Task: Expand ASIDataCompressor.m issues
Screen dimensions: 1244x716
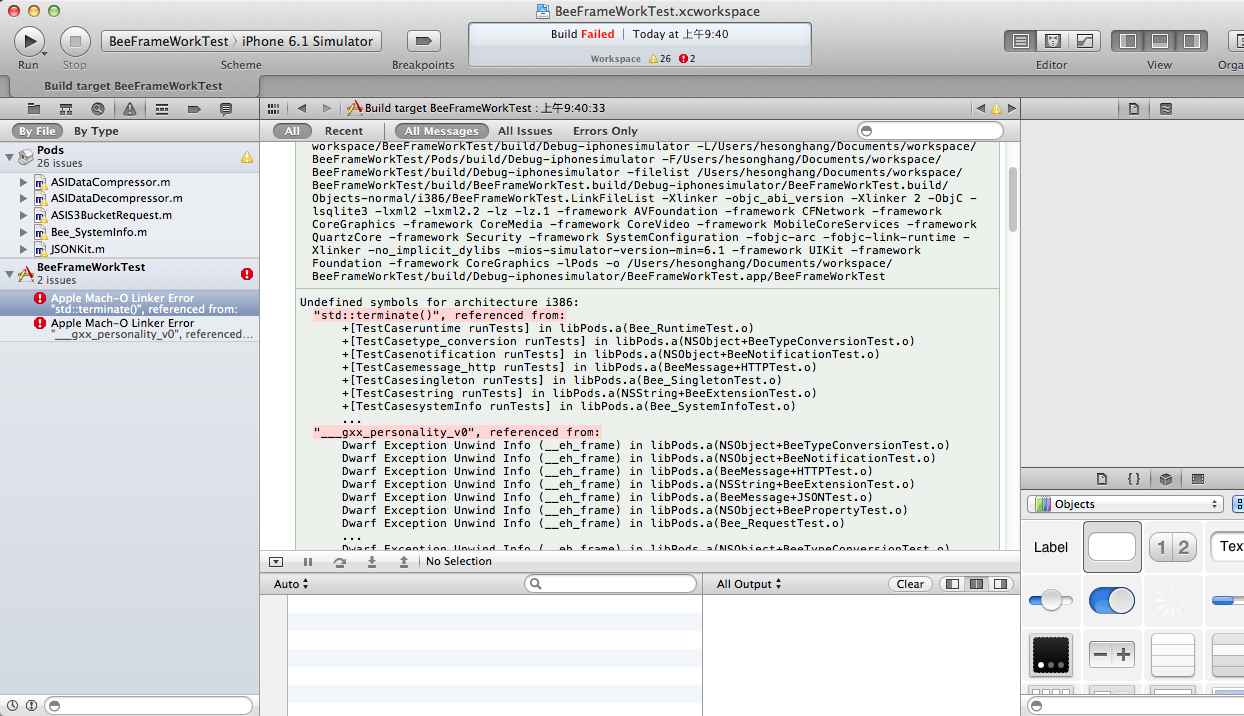Action: click(x=24, y=182)
